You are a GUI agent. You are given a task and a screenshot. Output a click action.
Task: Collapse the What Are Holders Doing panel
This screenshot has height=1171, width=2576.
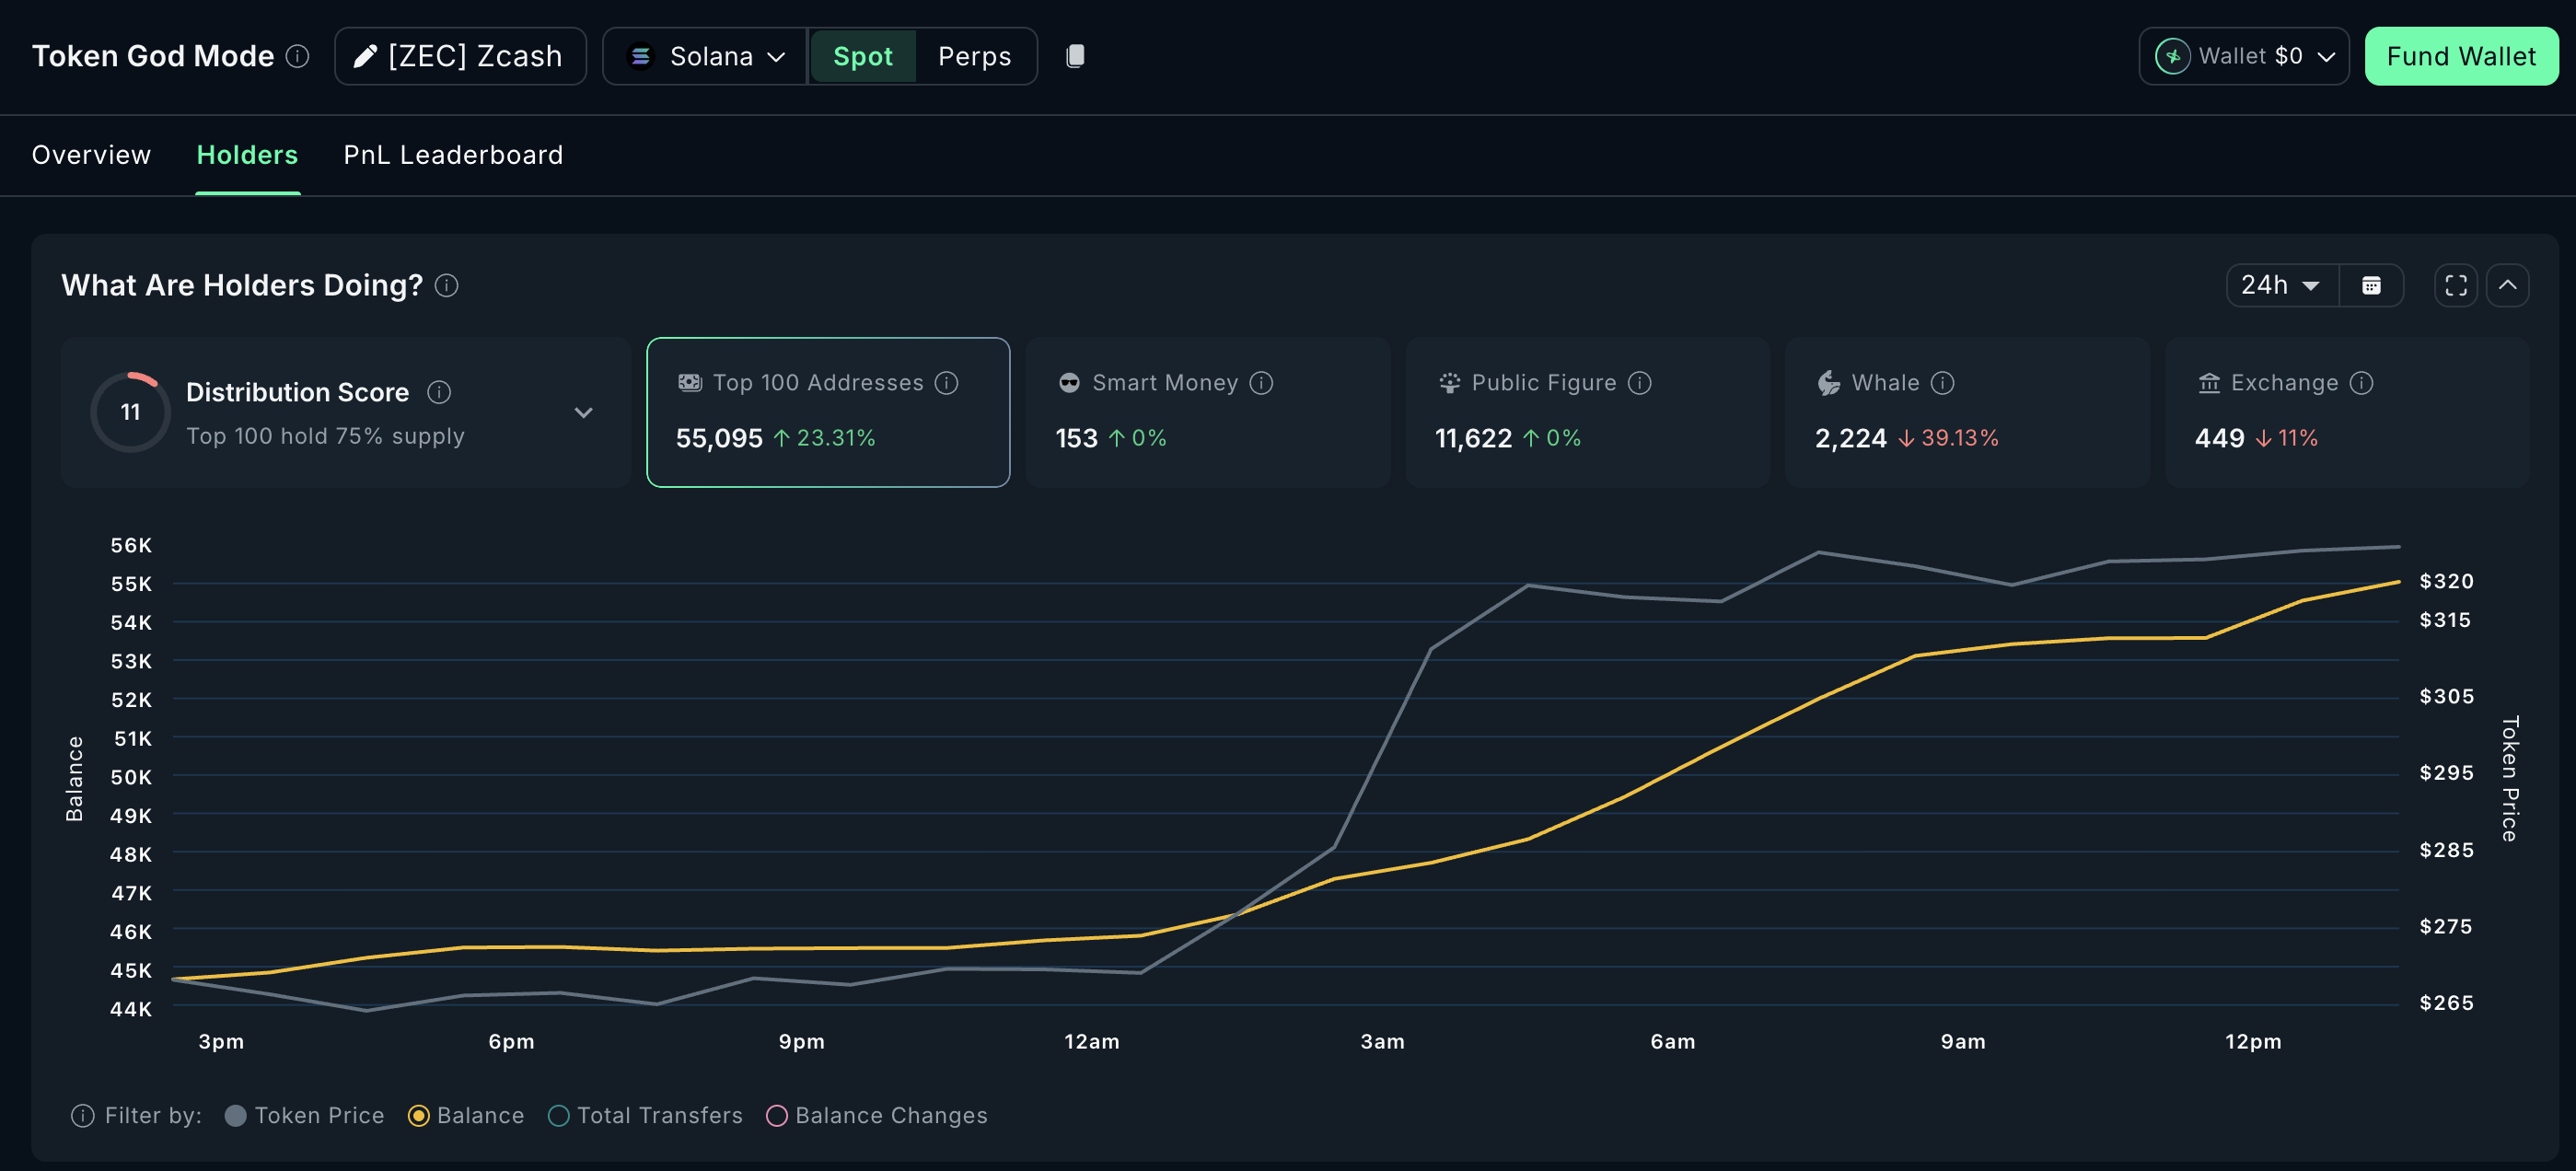point(2507,286)
